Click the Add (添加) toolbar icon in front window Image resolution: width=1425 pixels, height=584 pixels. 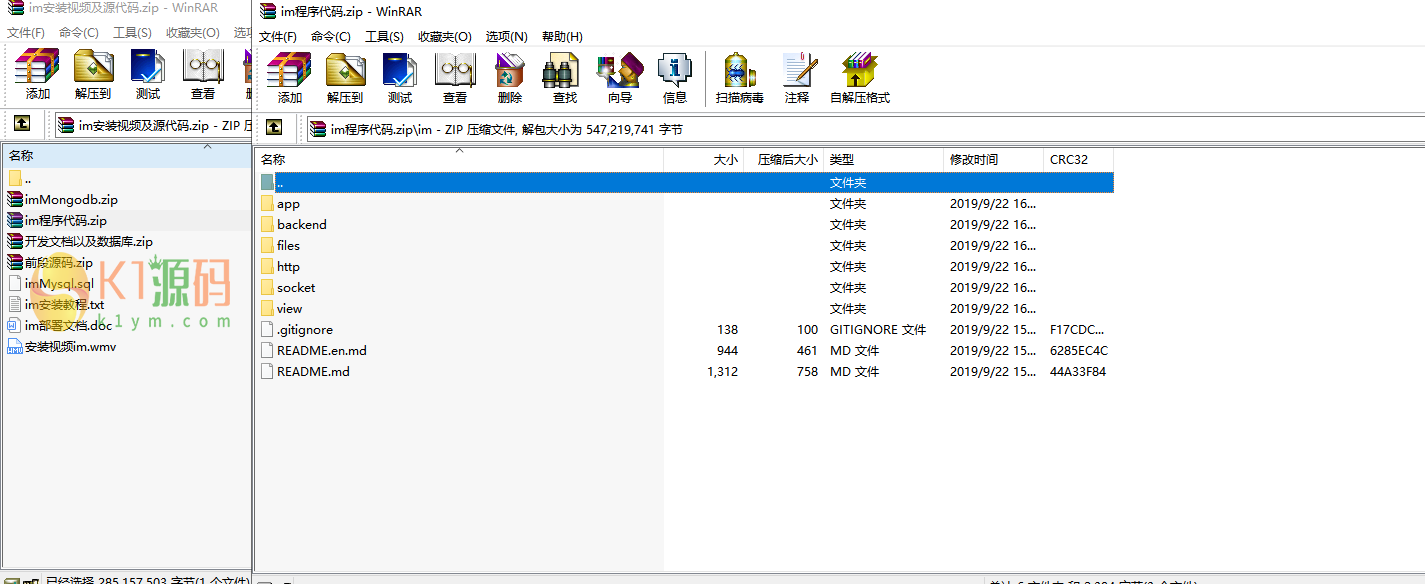pos(289,78)
